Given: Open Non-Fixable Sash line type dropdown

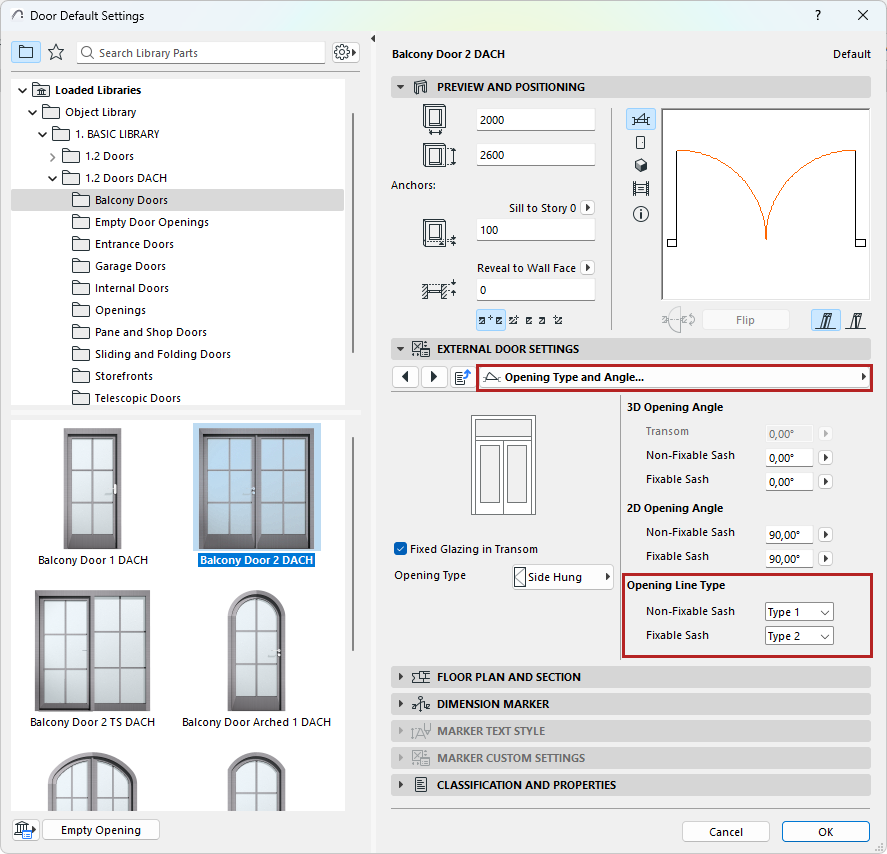Looking at the screenshot, I should [x=799, y=612].
